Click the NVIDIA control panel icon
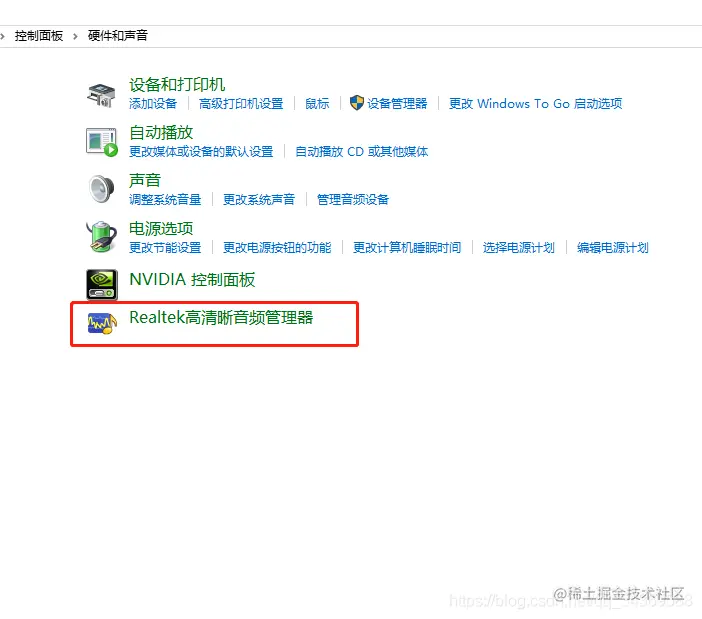Viewport: 702px width, 619px height. coord(102,285)
